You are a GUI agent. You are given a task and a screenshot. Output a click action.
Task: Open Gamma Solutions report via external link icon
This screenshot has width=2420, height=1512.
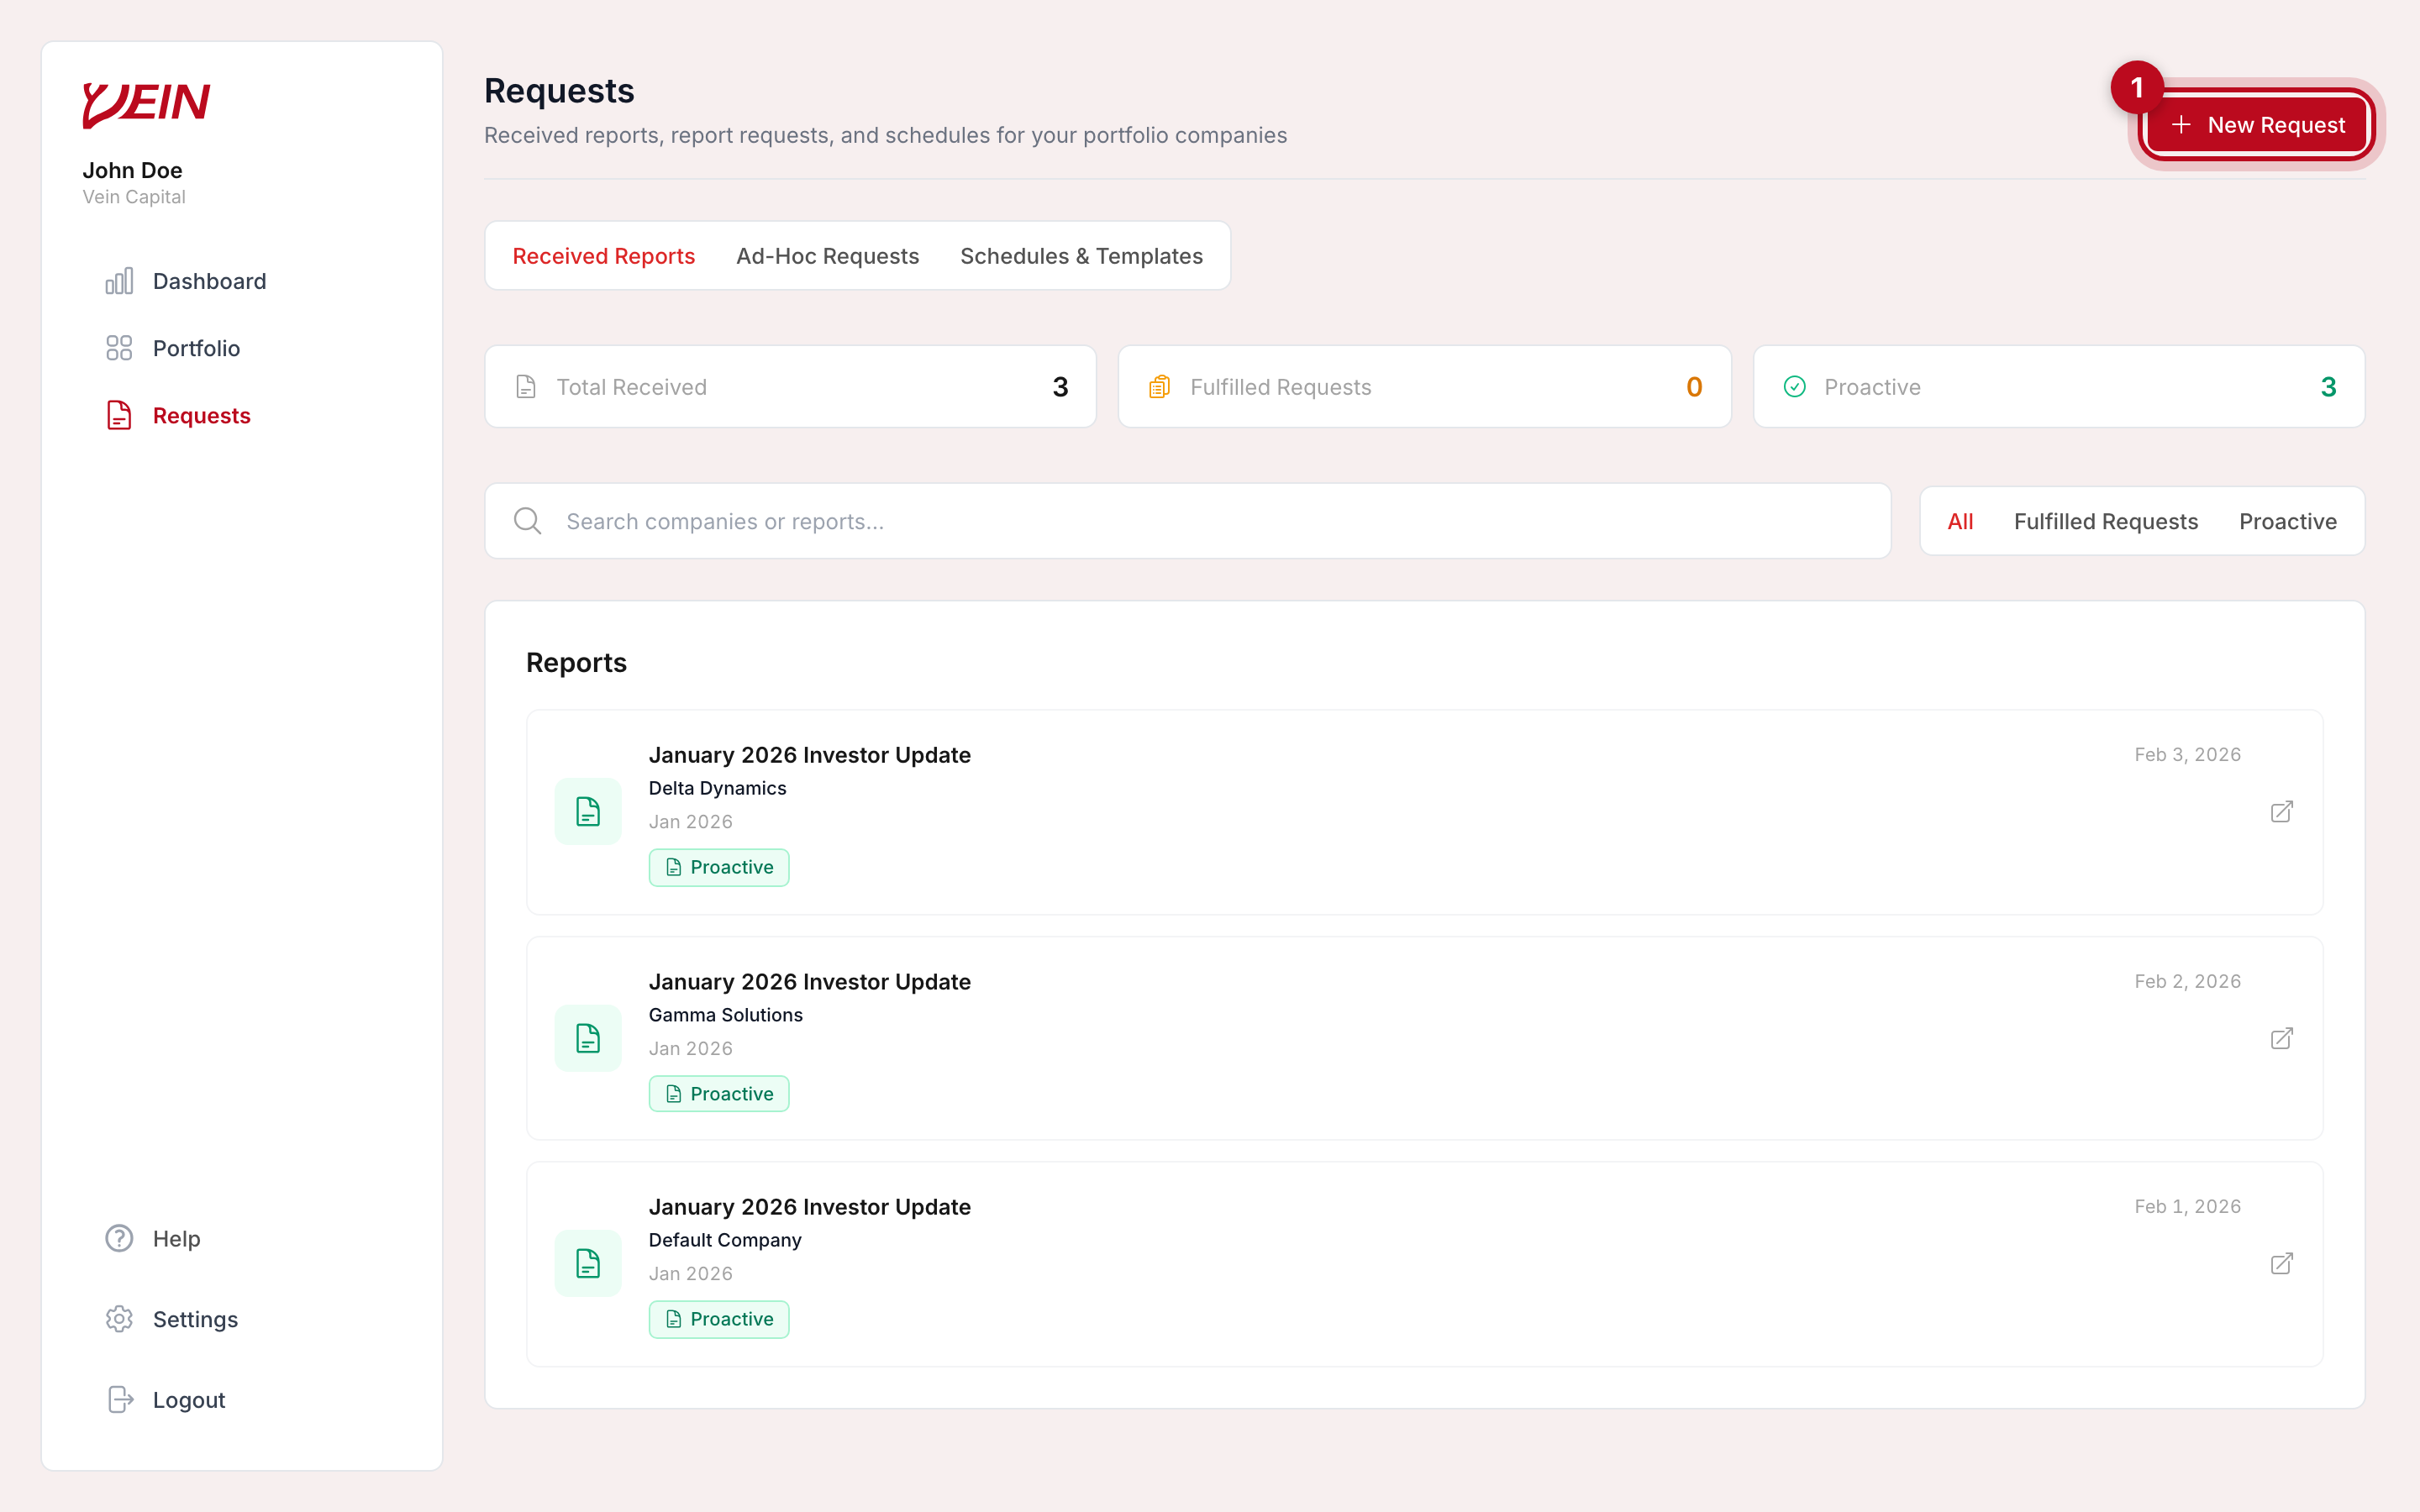click(2281, 1038)
